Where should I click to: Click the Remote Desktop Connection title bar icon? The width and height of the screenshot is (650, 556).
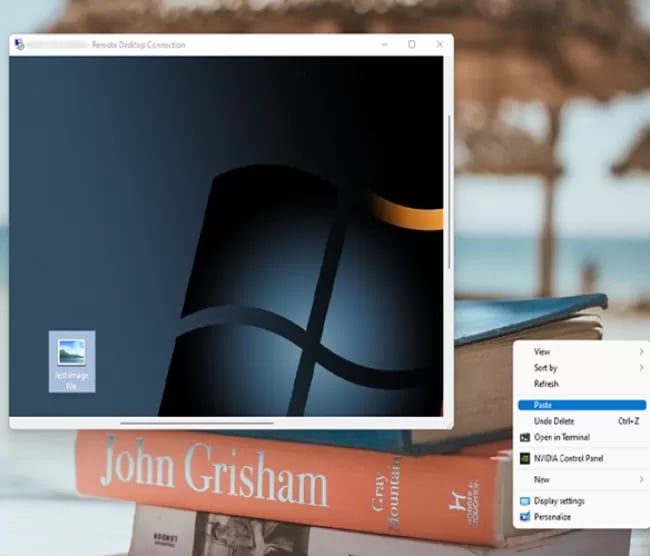tap(19, 44)
